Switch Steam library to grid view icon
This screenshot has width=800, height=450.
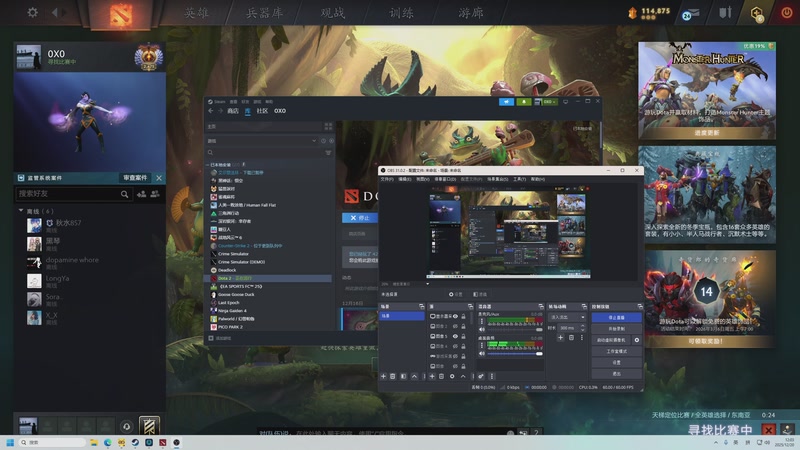(x=328, y=126)
